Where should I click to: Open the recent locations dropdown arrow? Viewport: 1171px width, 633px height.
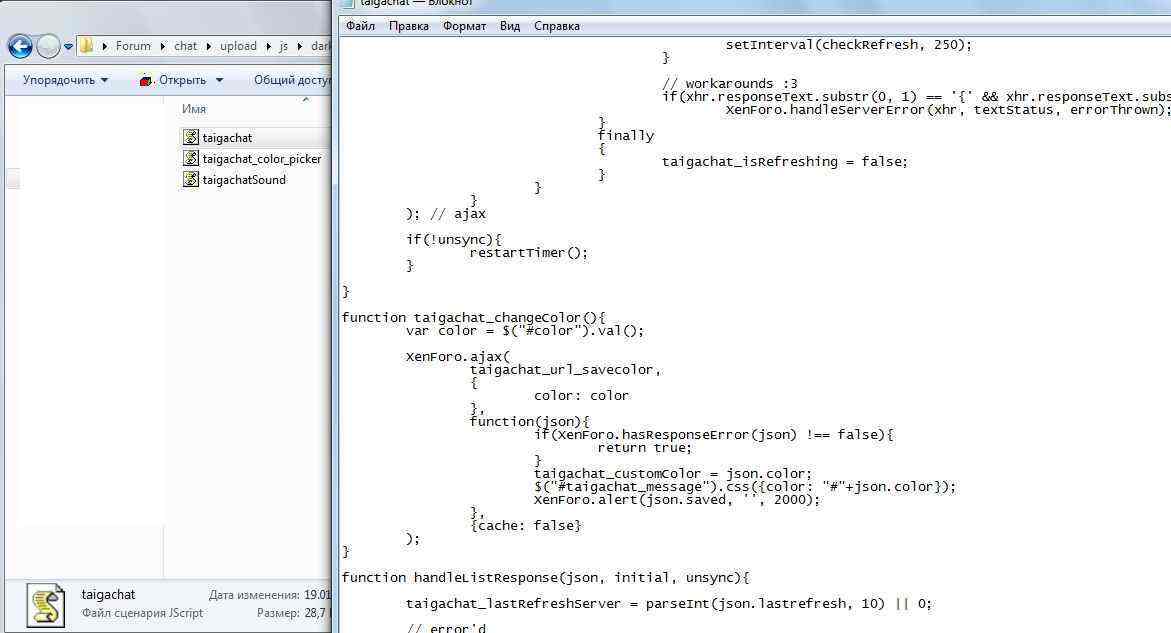[69, 46]
